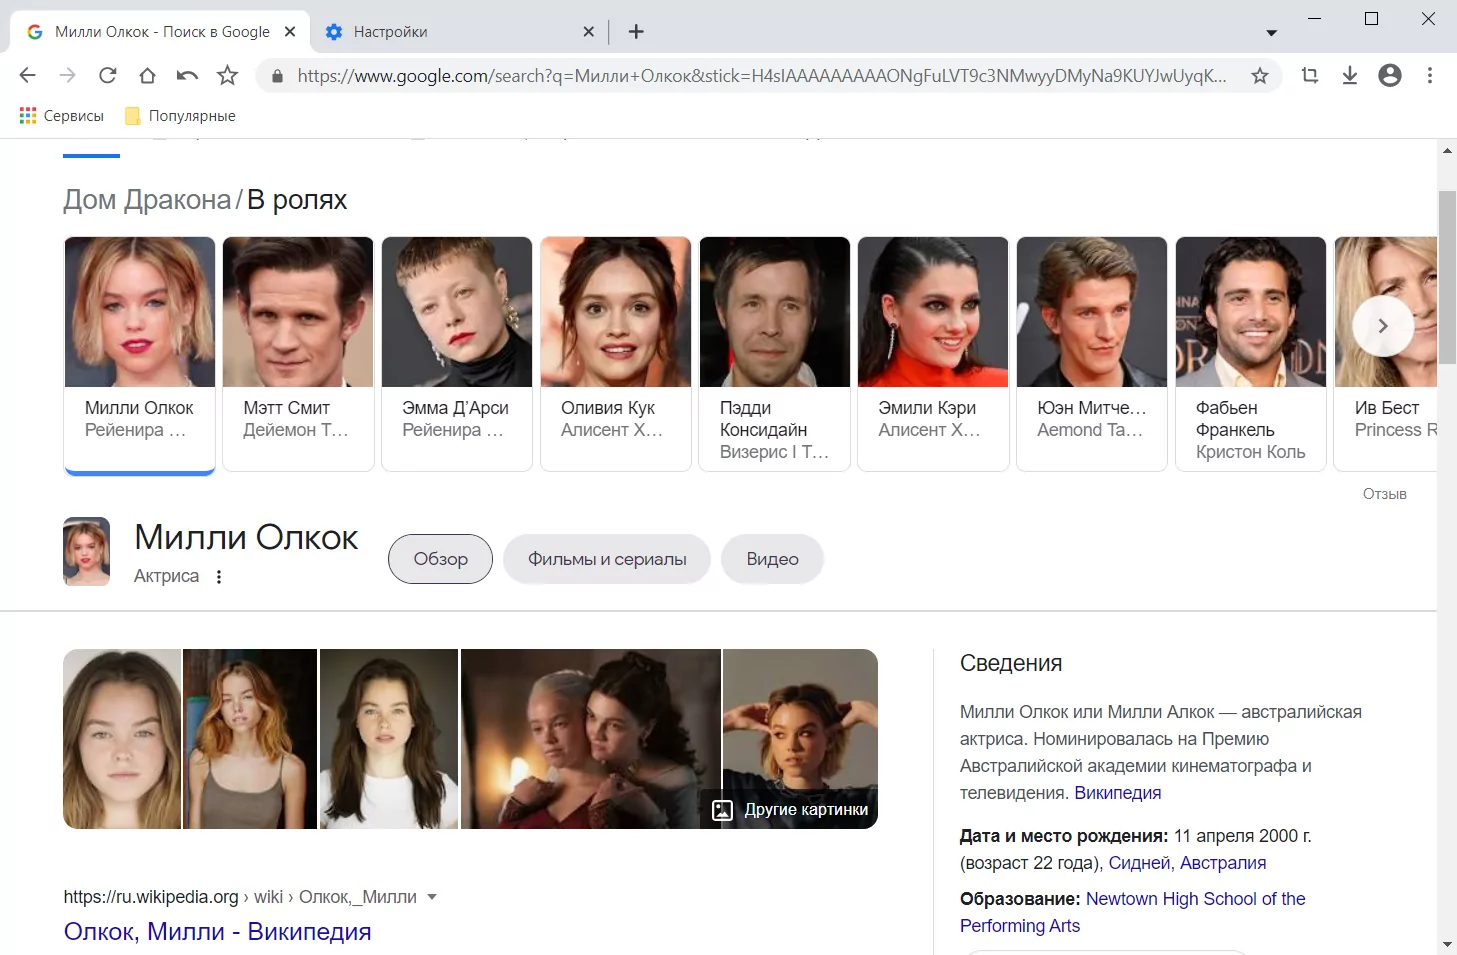This screenshot has height=955, width=1457.
Task: Open the second image with tank top
Action: point(250,739)
